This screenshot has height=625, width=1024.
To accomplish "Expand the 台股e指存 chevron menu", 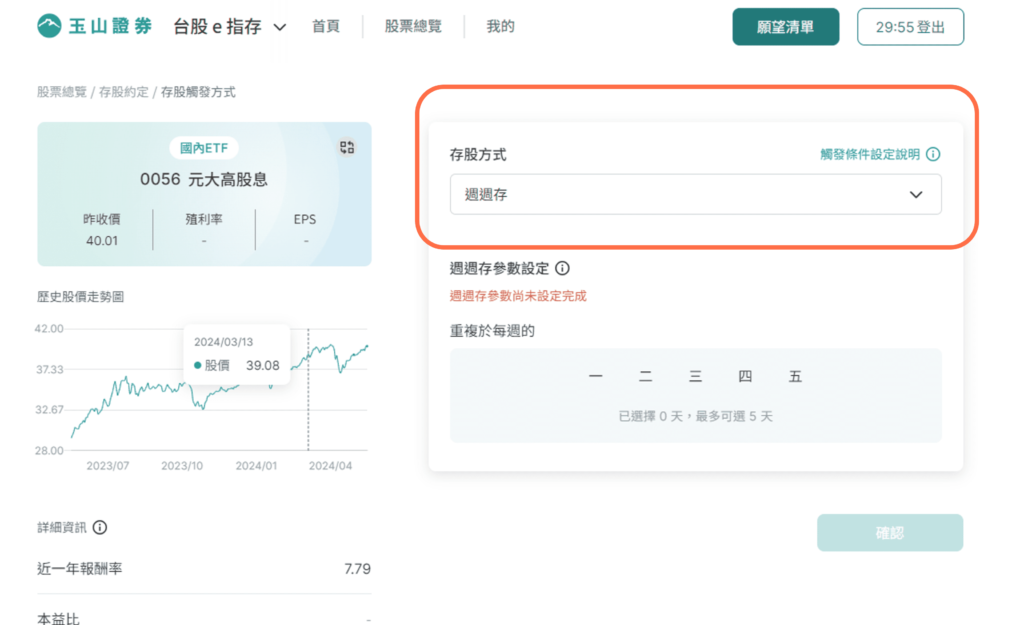I will tap(280, 27).
